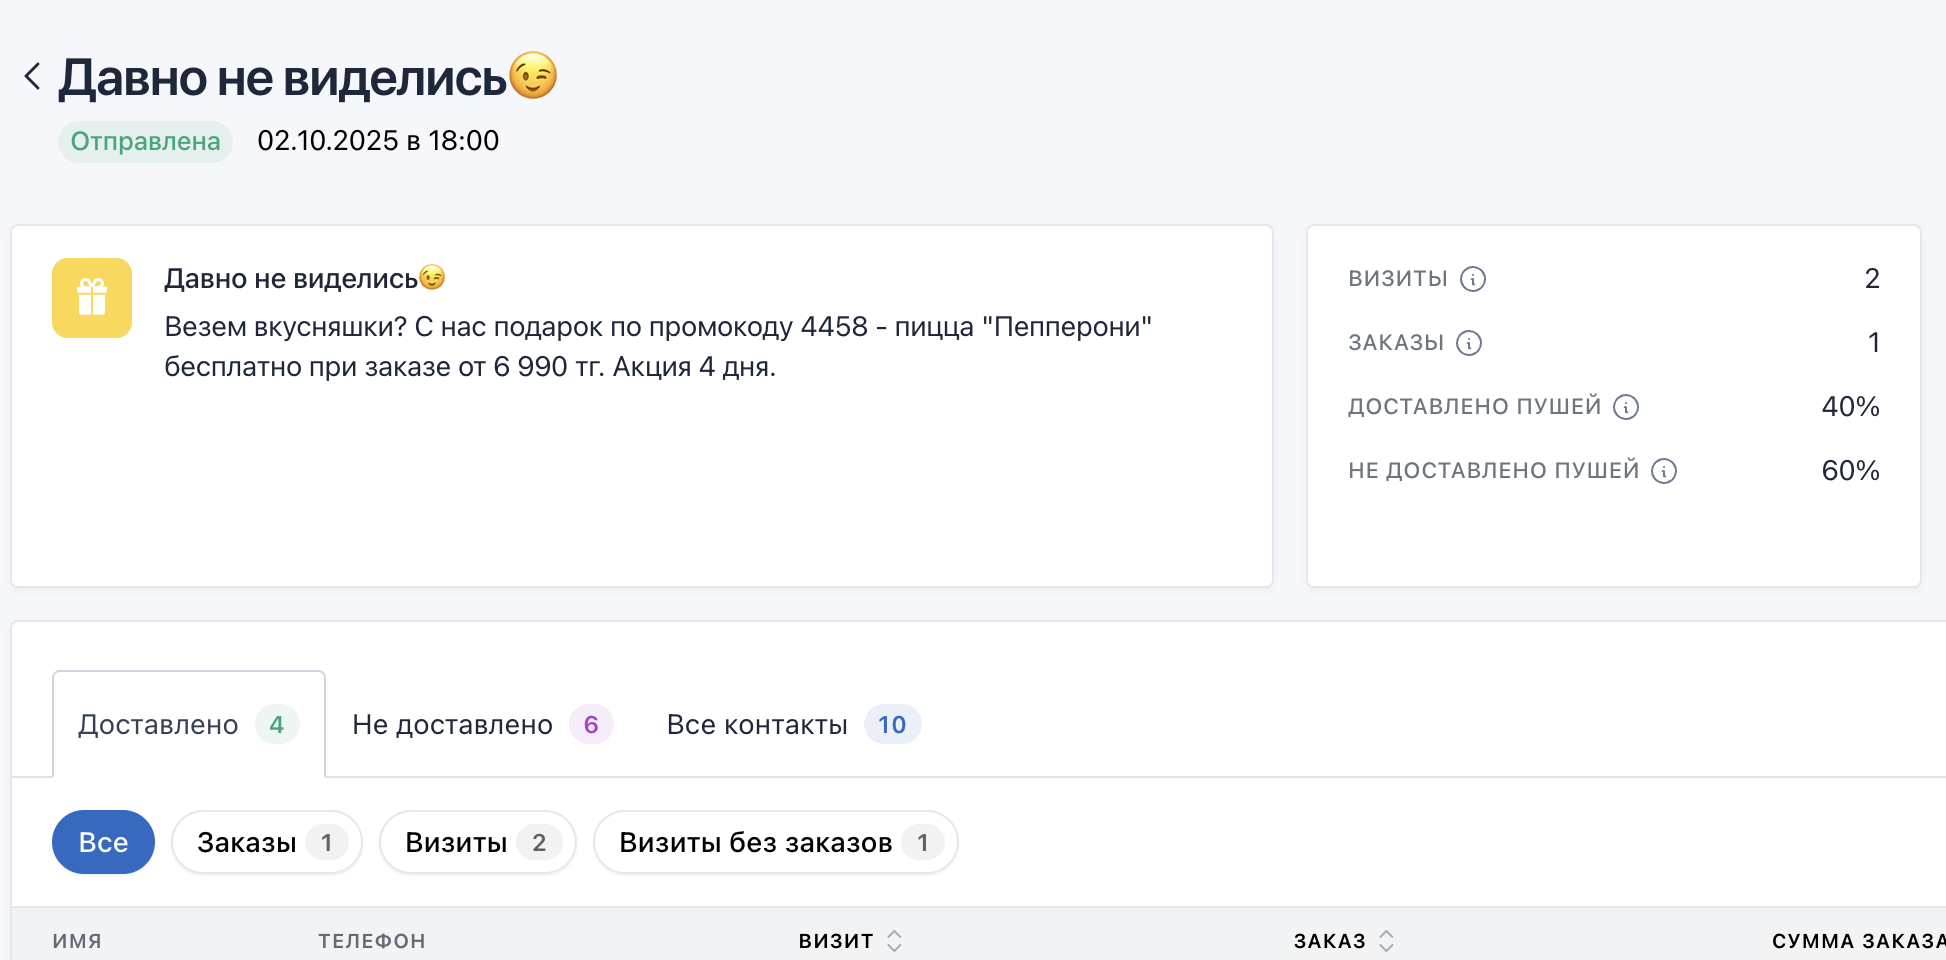
Task: Select the Все filter chip
Action: coord(103,842)
